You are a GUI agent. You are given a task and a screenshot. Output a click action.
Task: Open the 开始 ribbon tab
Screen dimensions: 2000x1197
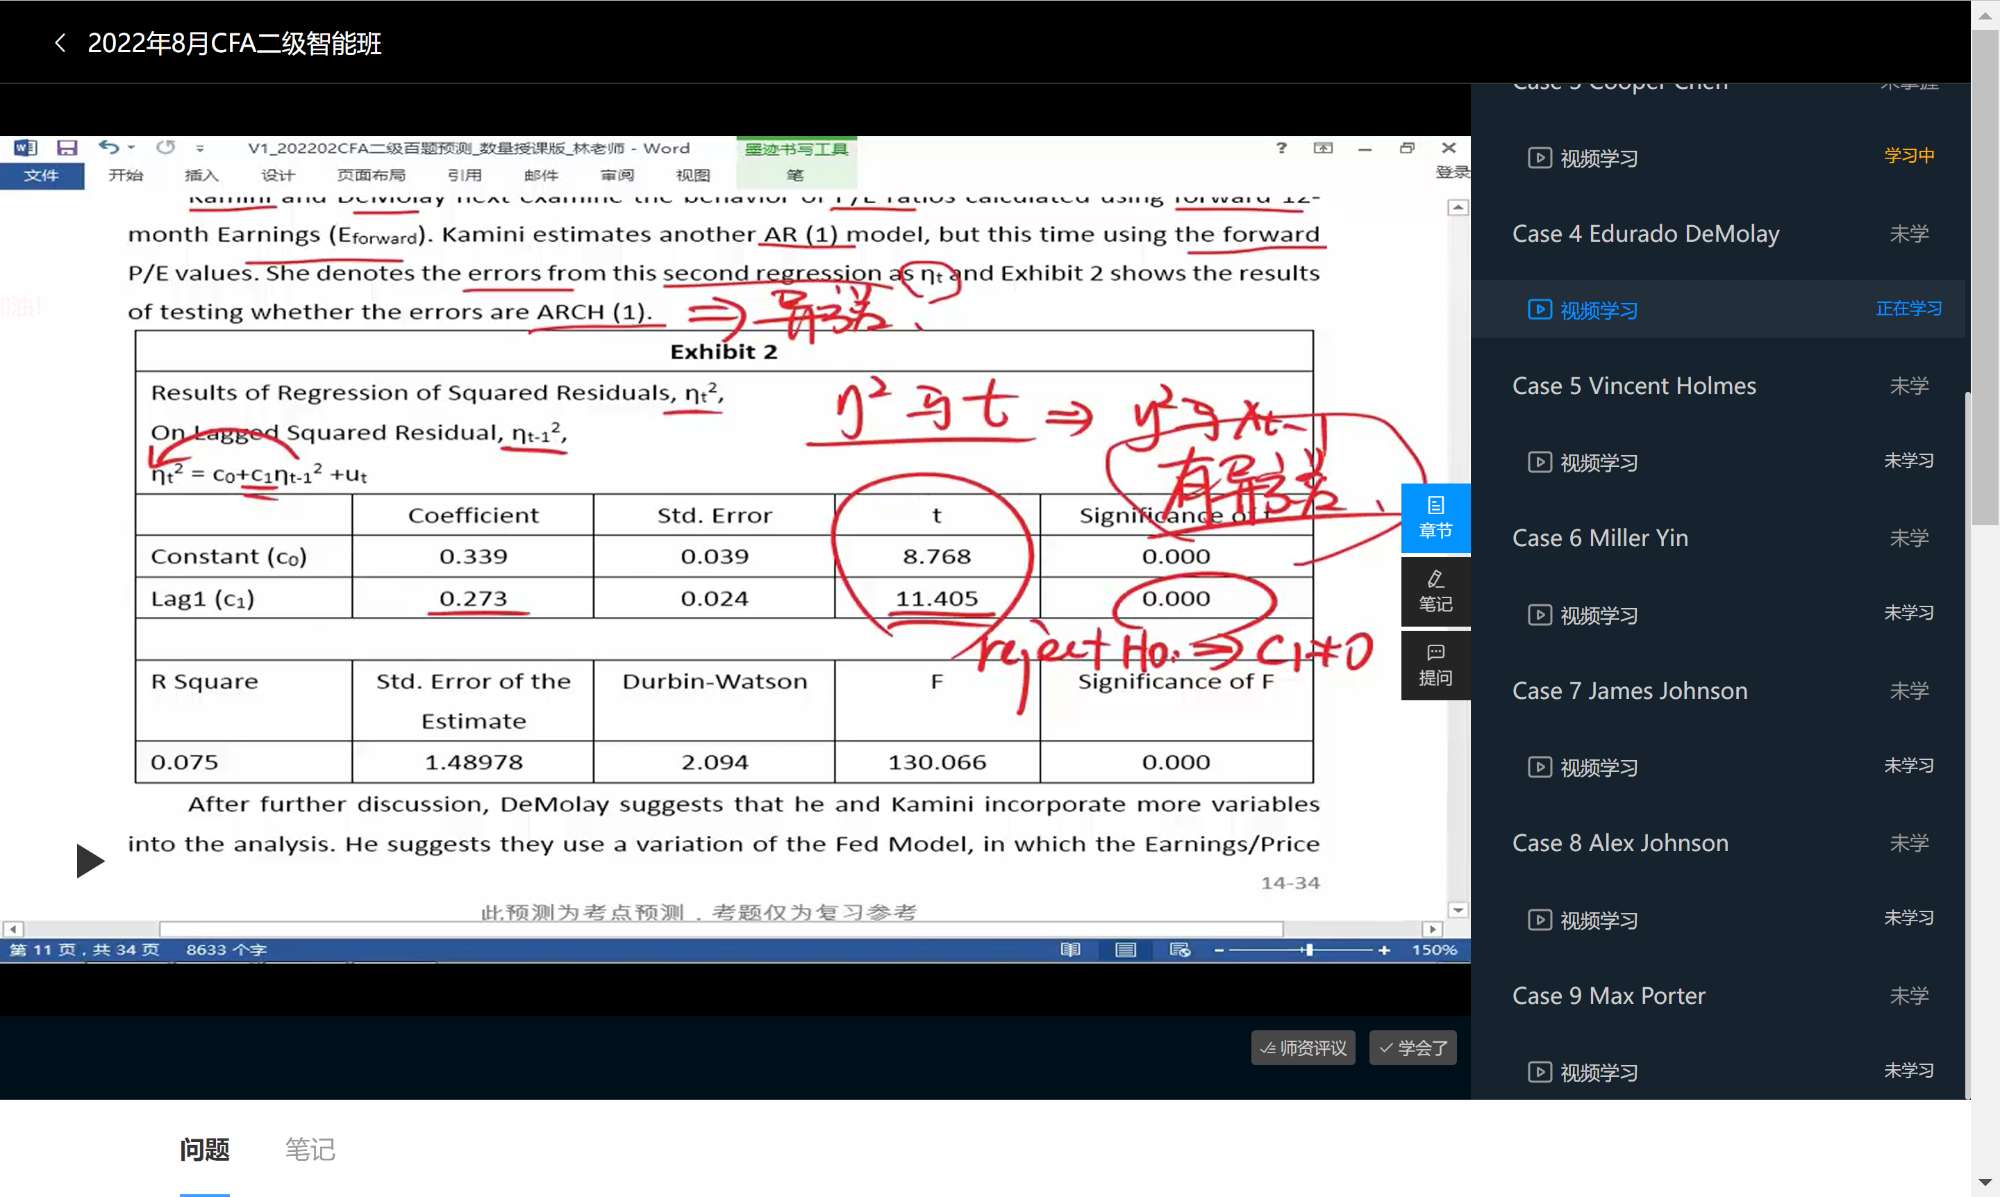click(x=126, y=175)
